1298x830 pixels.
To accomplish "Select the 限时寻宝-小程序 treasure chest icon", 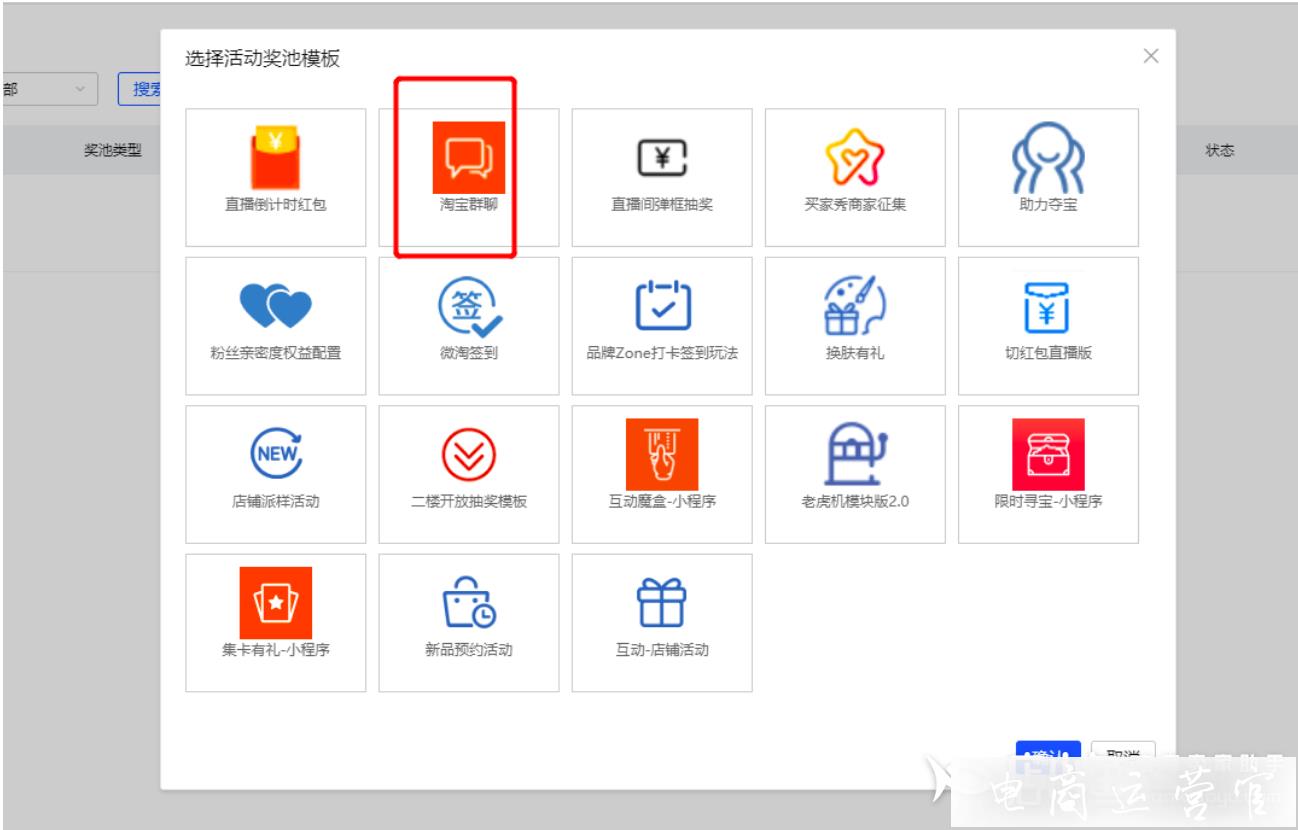I will coord(1048,454).
